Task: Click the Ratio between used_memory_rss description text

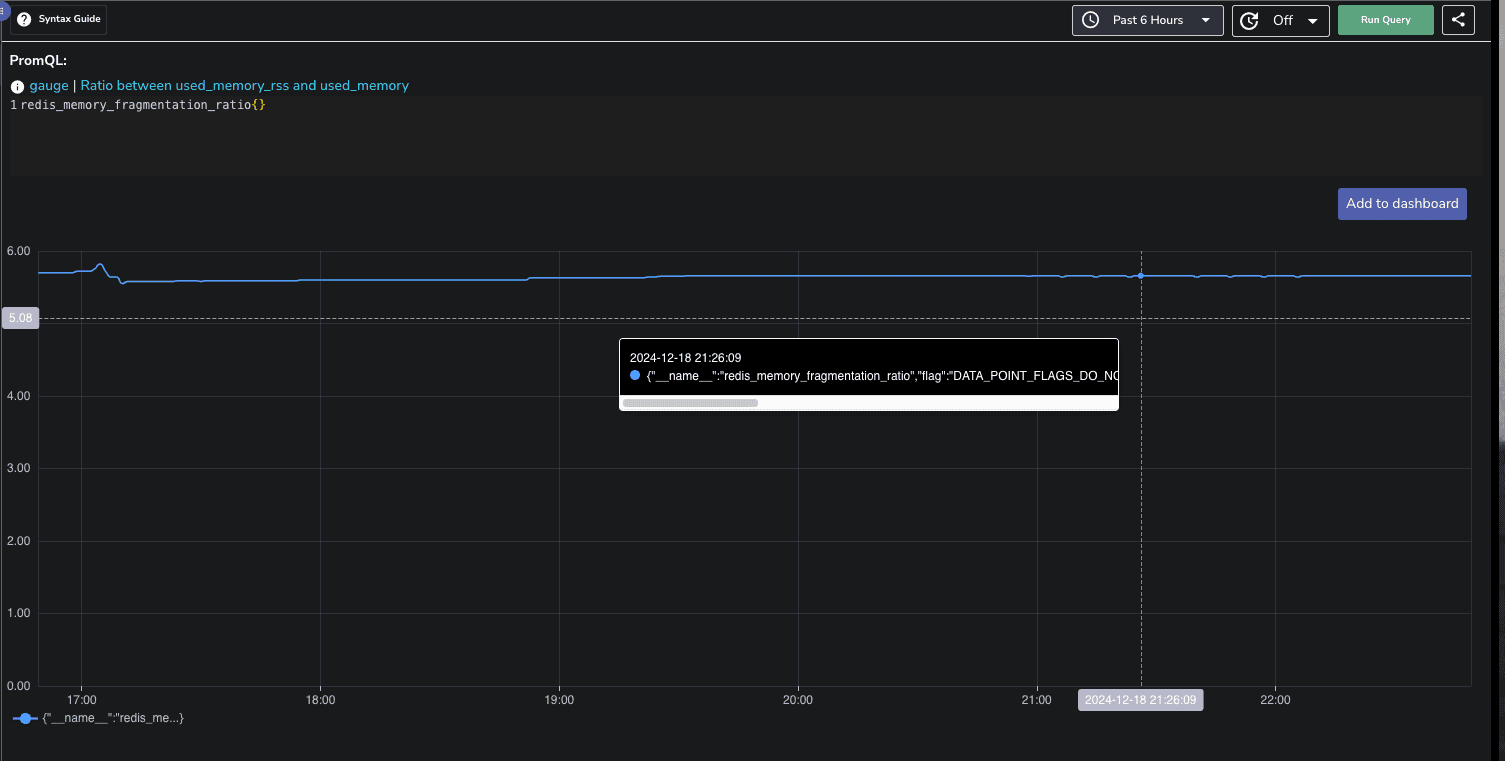Action: [244, 86]
